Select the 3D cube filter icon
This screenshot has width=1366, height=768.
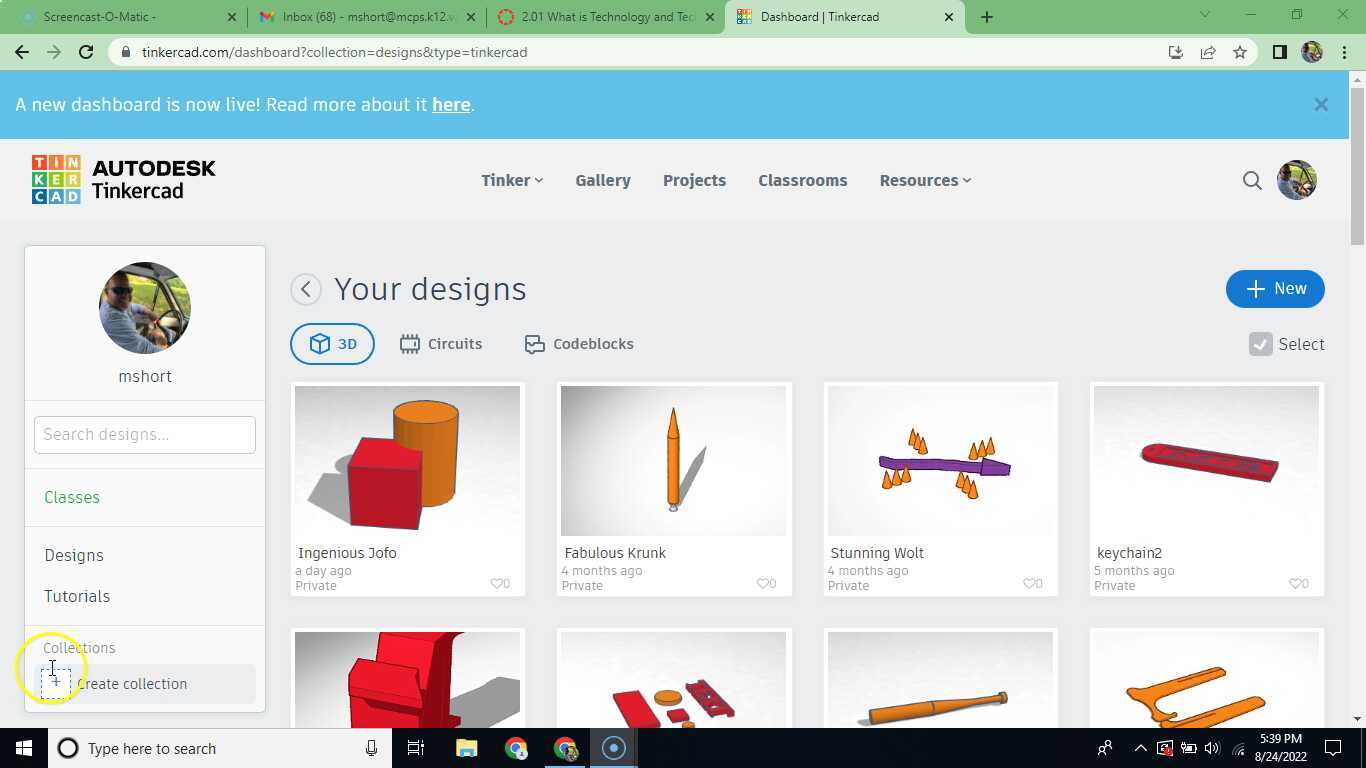[322, 343]
